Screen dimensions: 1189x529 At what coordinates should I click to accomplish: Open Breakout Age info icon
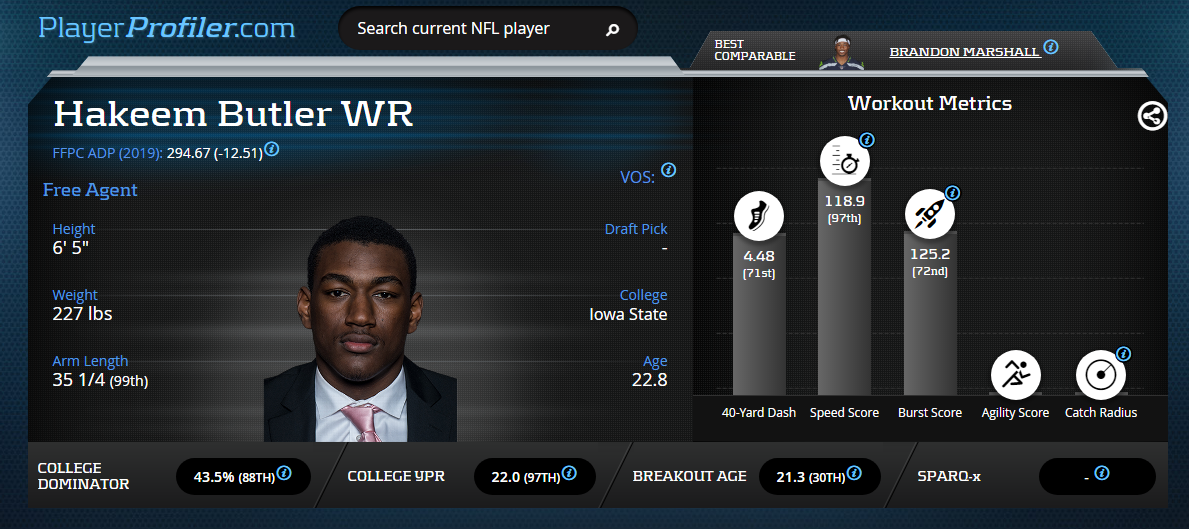(x=854, y=474)
